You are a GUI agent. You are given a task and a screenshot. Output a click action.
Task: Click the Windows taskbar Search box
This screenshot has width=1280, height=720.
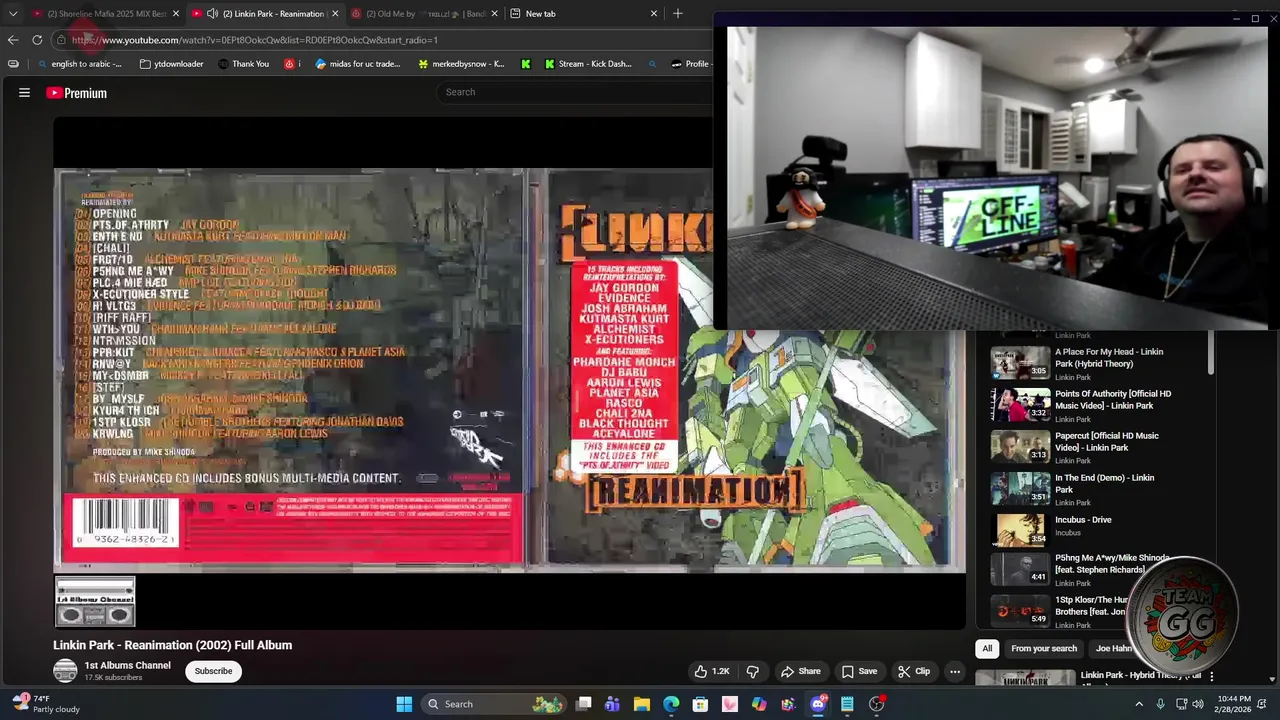(x=494, y=704)
